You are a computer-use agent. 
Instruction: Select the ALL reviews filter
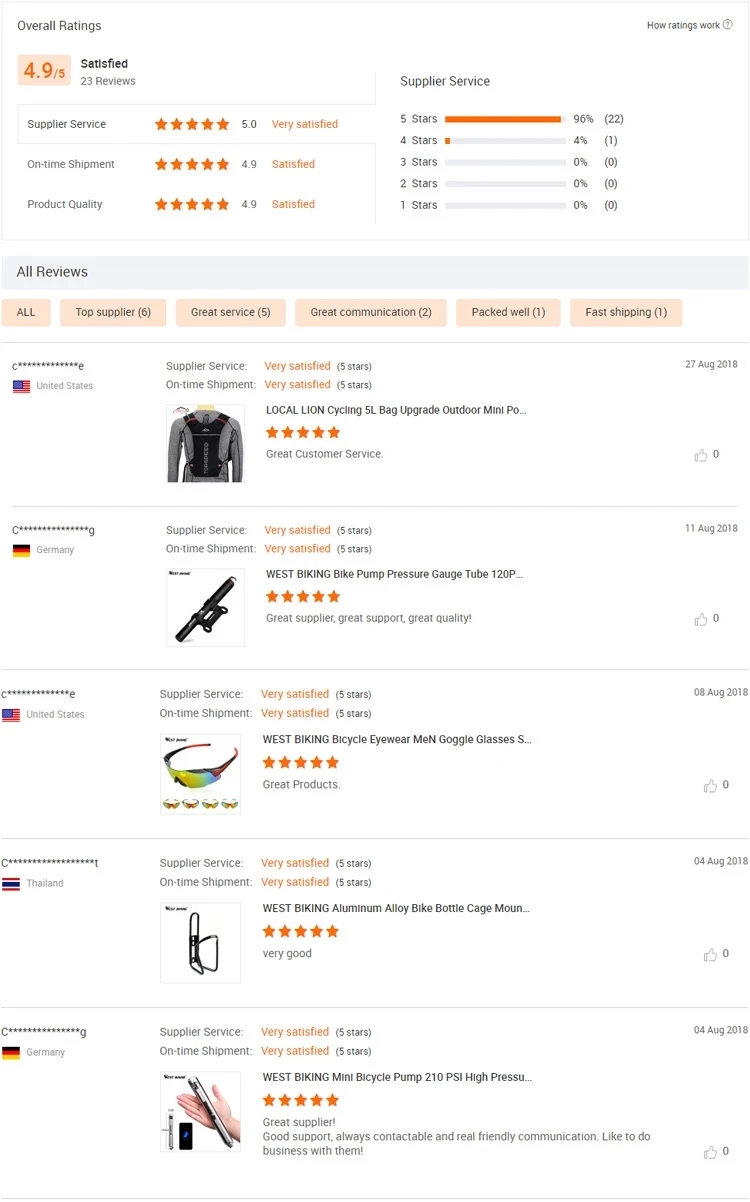tap(26, 312)
